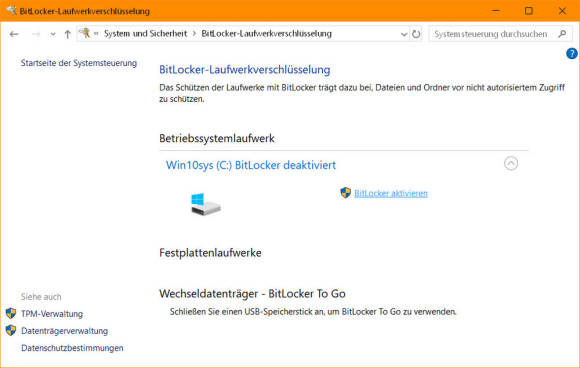Click the Datenträgerverwaltung shield icon
Image resolution: width=580 pixels, height=368 pixels.
click(x=11, y=330)
